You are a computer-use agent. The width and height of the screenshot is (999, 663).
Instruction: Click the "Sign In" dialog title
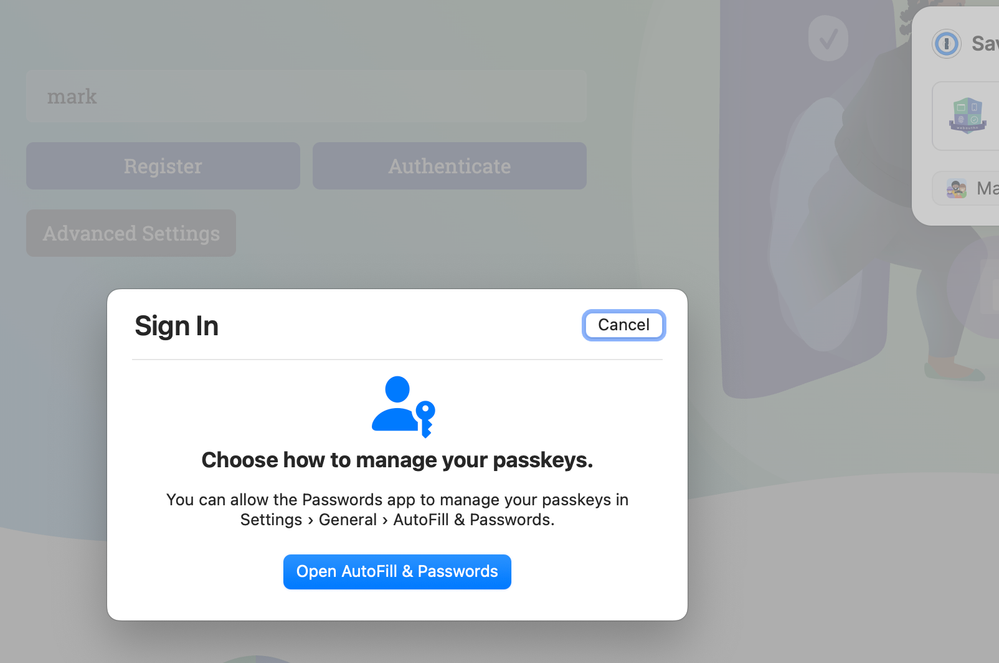(177, 326)
